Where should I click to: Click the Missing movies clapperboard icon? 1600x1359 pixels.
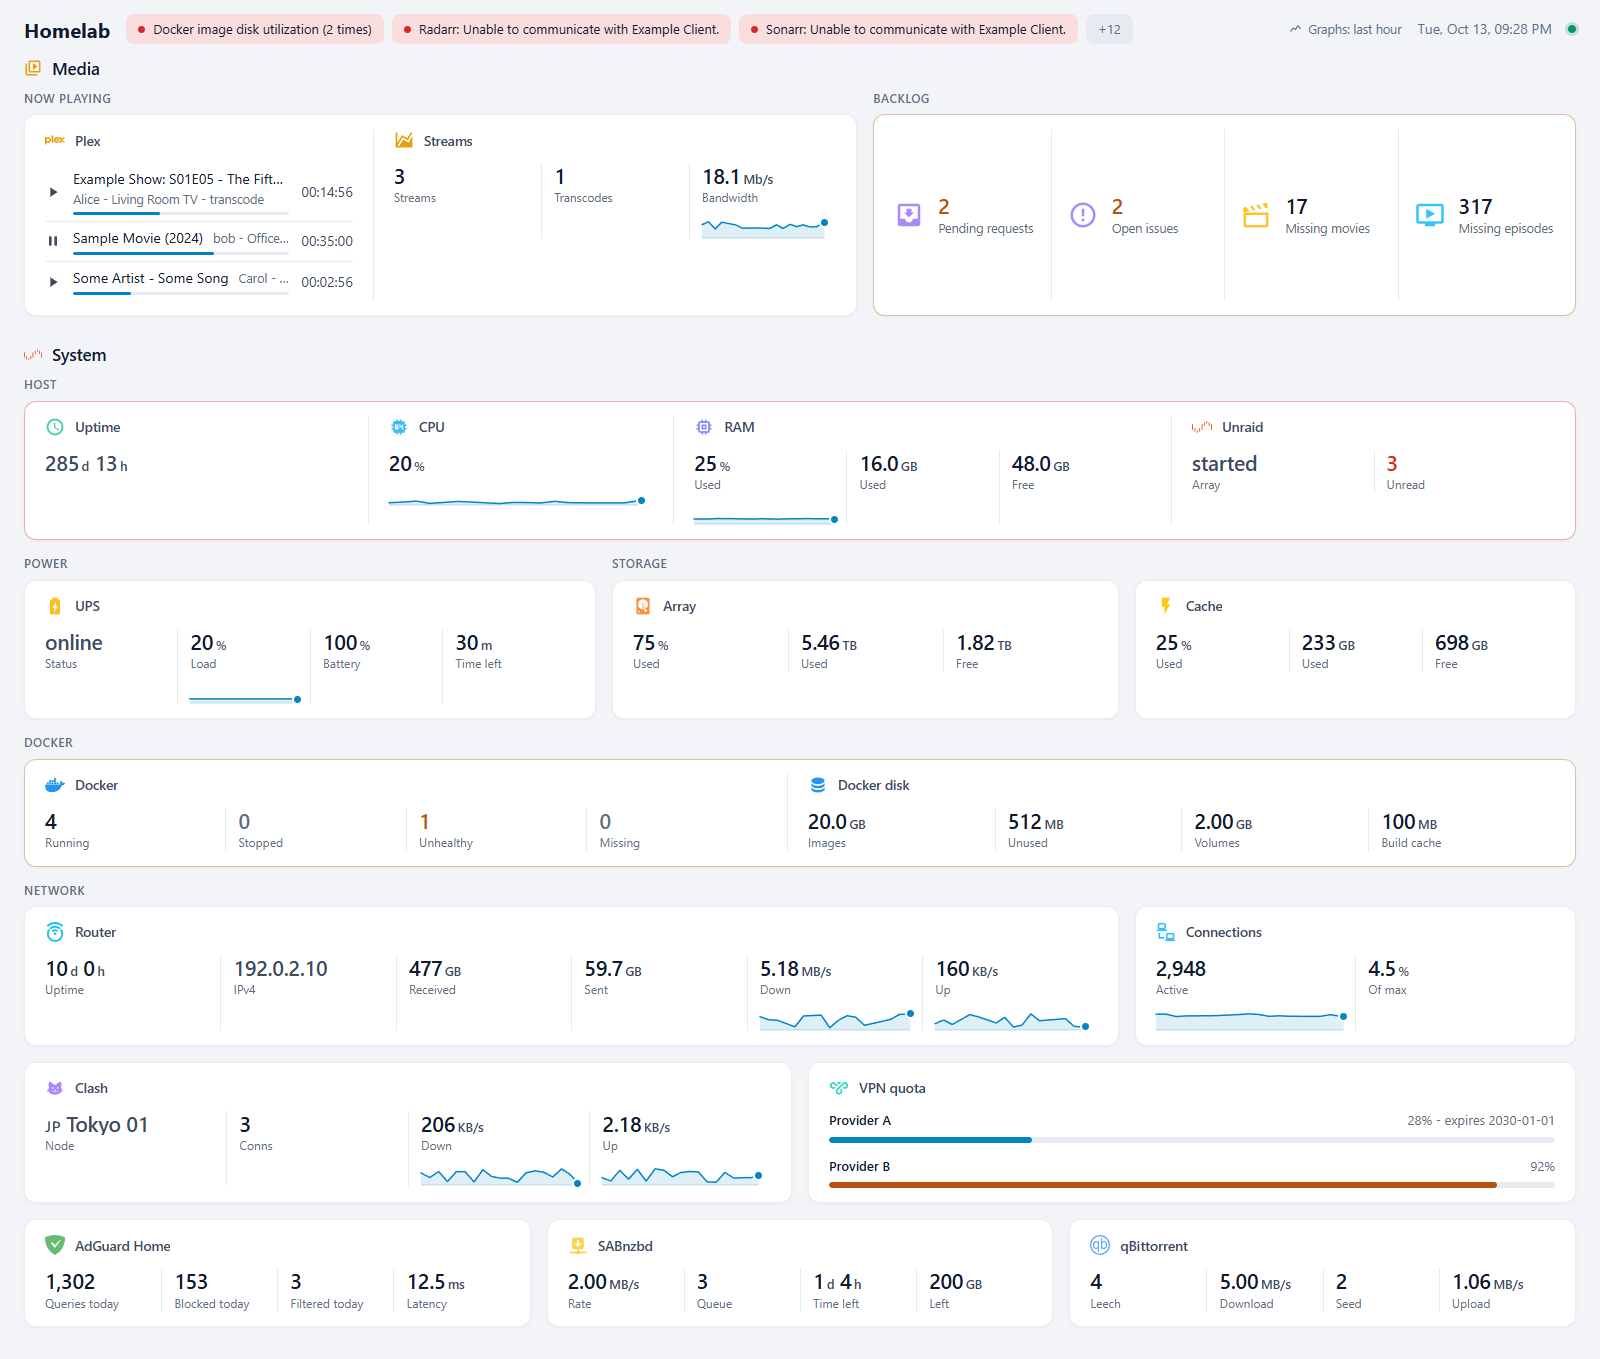point(1256,215)
